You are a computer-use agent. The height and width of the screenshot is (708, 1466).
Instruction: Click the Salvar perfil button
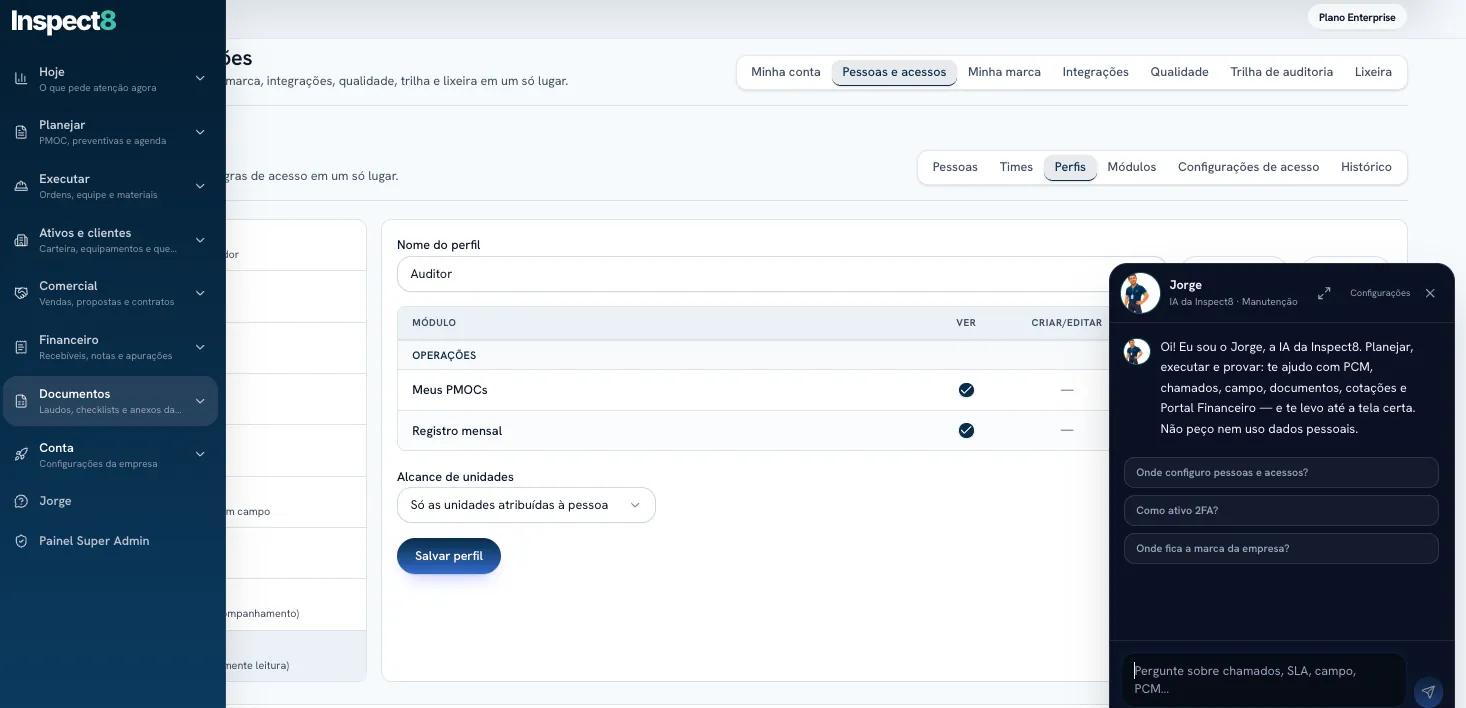[x=449, y=556]
